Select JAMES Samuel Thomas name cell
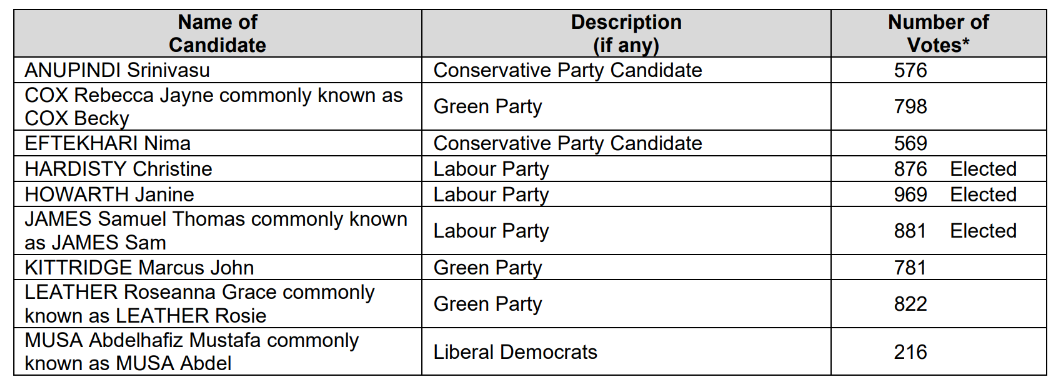The height and width of the screenshot is (378, 1050). point(216,231)
